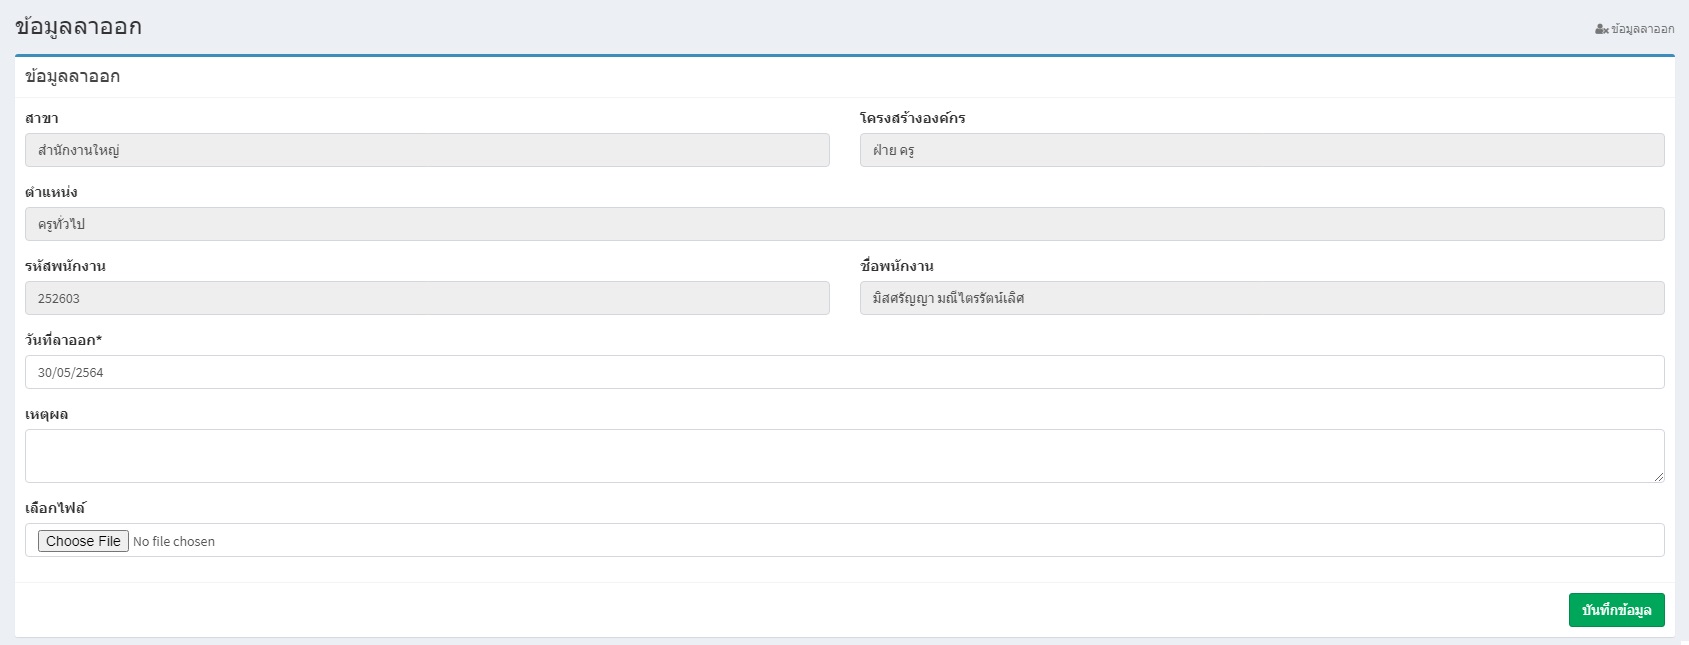Open the ข้อมูลลาออก breadcrumb link

tap(1643, 29)
